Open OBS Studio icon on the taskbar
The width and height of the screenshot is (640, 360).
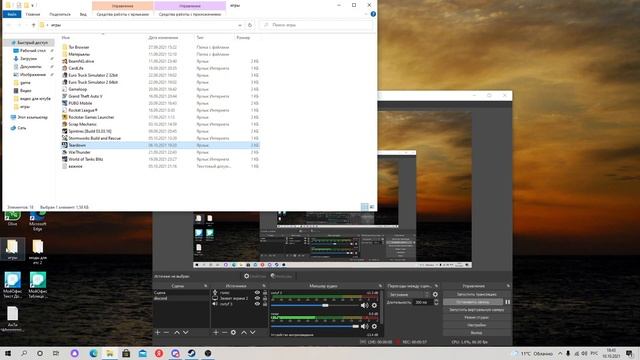click(x=208, y=353)
